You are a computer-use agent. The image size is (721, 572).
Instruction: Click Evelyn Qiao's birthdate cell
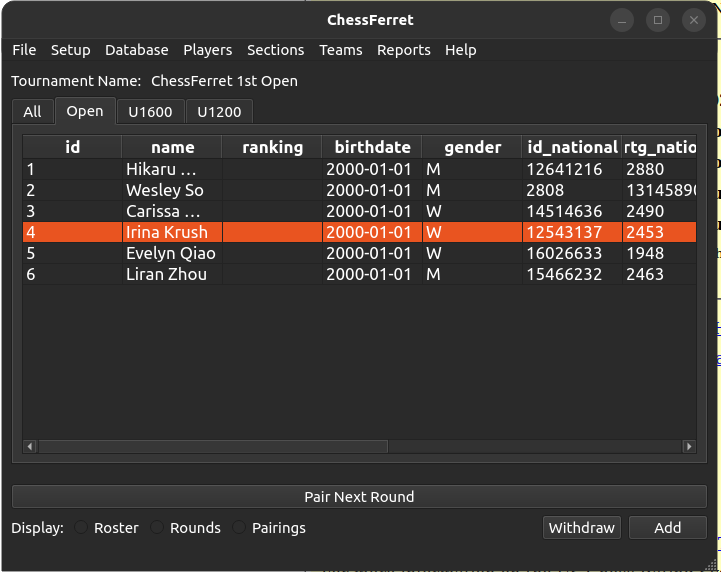(372, 253)
